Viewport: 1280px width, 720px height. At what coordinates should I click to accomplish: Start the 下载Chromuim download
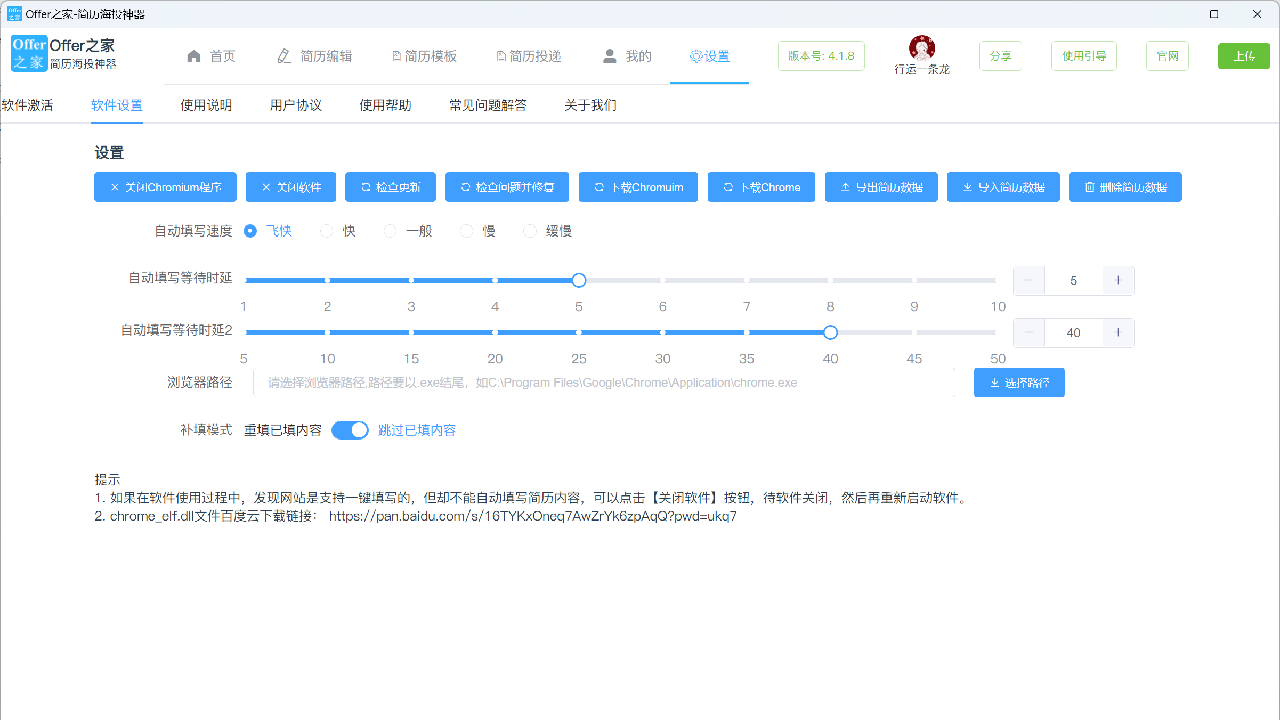(638, 187)
